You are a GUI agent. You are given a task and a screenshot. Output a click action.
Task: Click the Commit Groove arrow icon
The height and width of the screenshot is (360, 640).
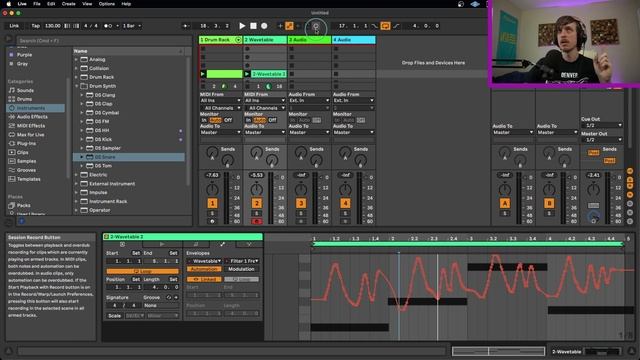pos(176,298)
